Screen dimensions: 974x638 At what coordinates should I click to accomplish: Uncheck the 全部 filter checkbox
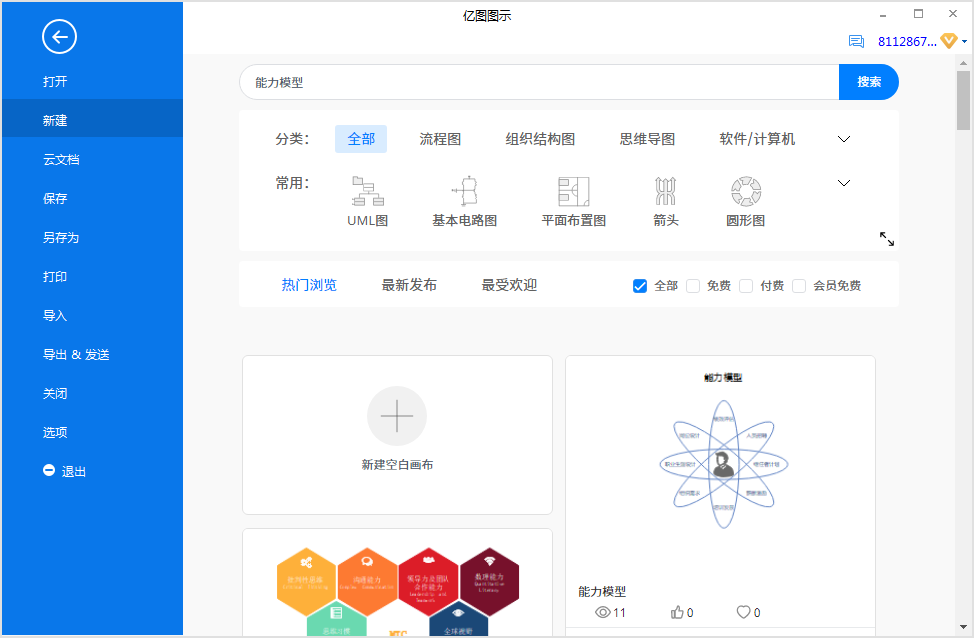point(640,286)
